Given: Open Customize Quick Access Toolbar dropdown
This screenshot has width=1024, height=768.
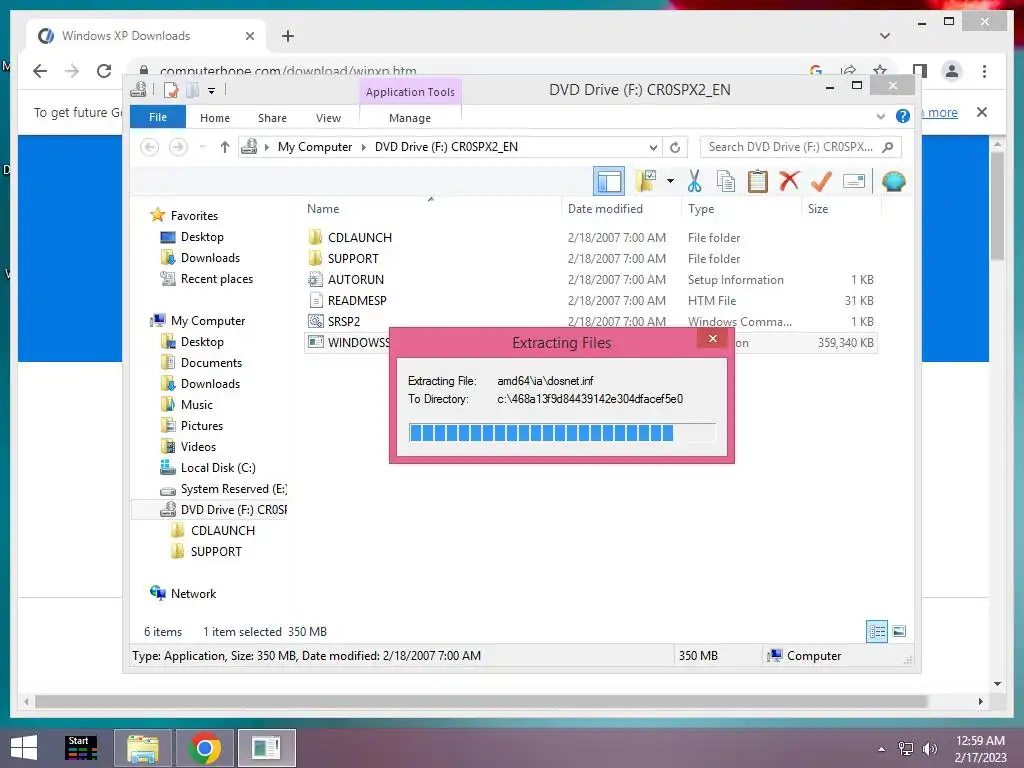Looking at the screenshot, I should tap(212, 91).
